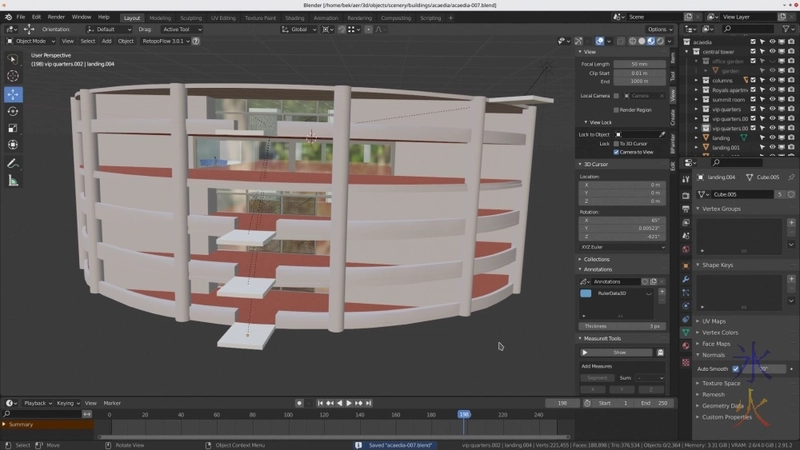800x450 pixels.
Task: Select the Scale tool
Action: (x=13, y=128)
